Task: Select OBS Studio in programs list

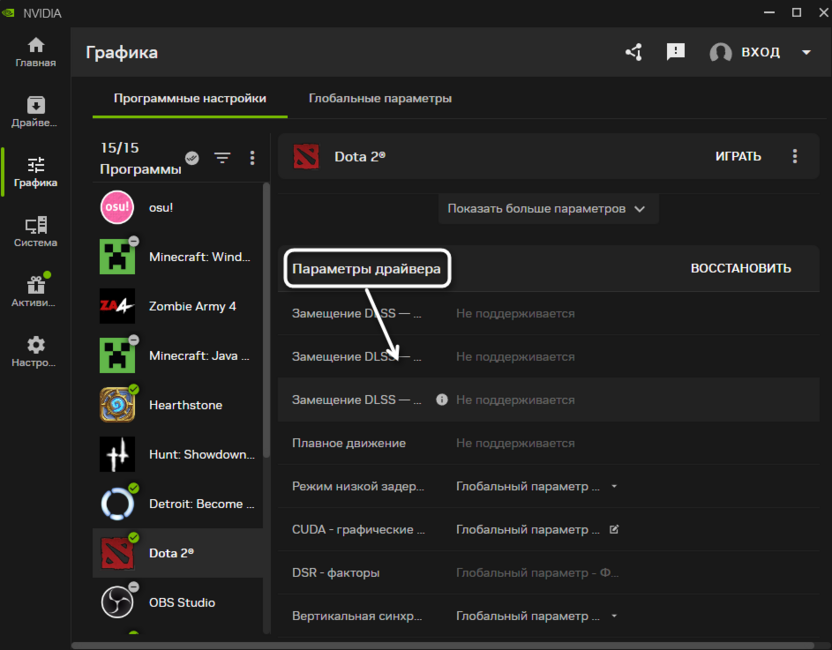Action: click(x=178, y=602)
